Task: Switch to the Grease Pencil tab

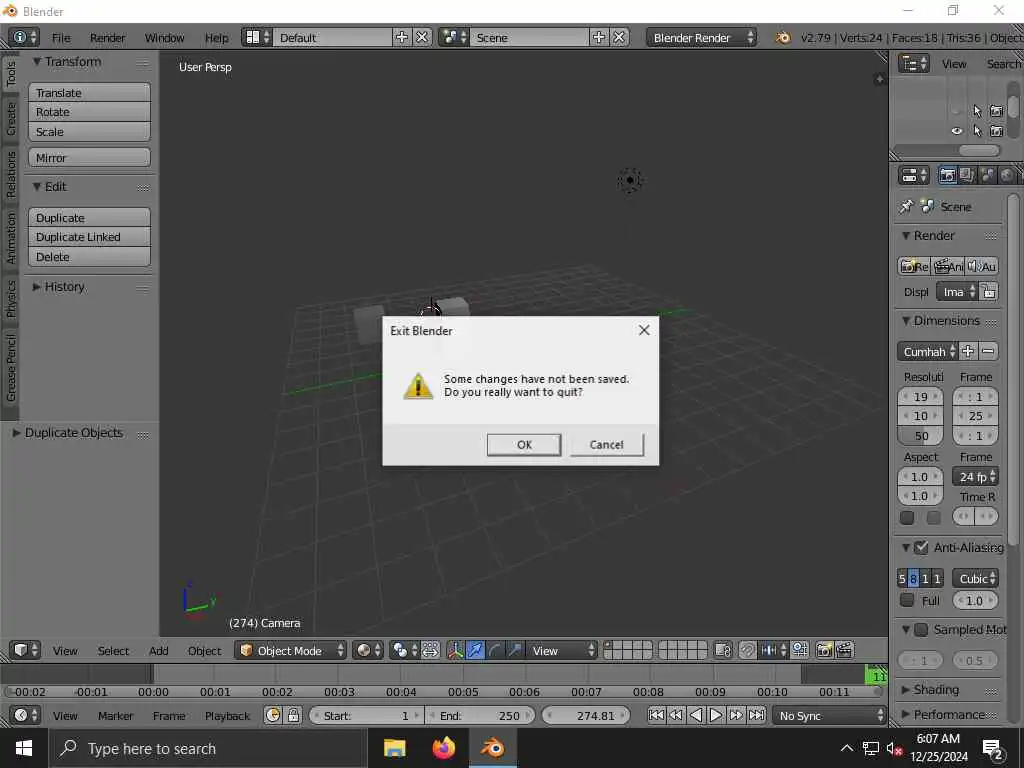Action: (x=10, y=368)
